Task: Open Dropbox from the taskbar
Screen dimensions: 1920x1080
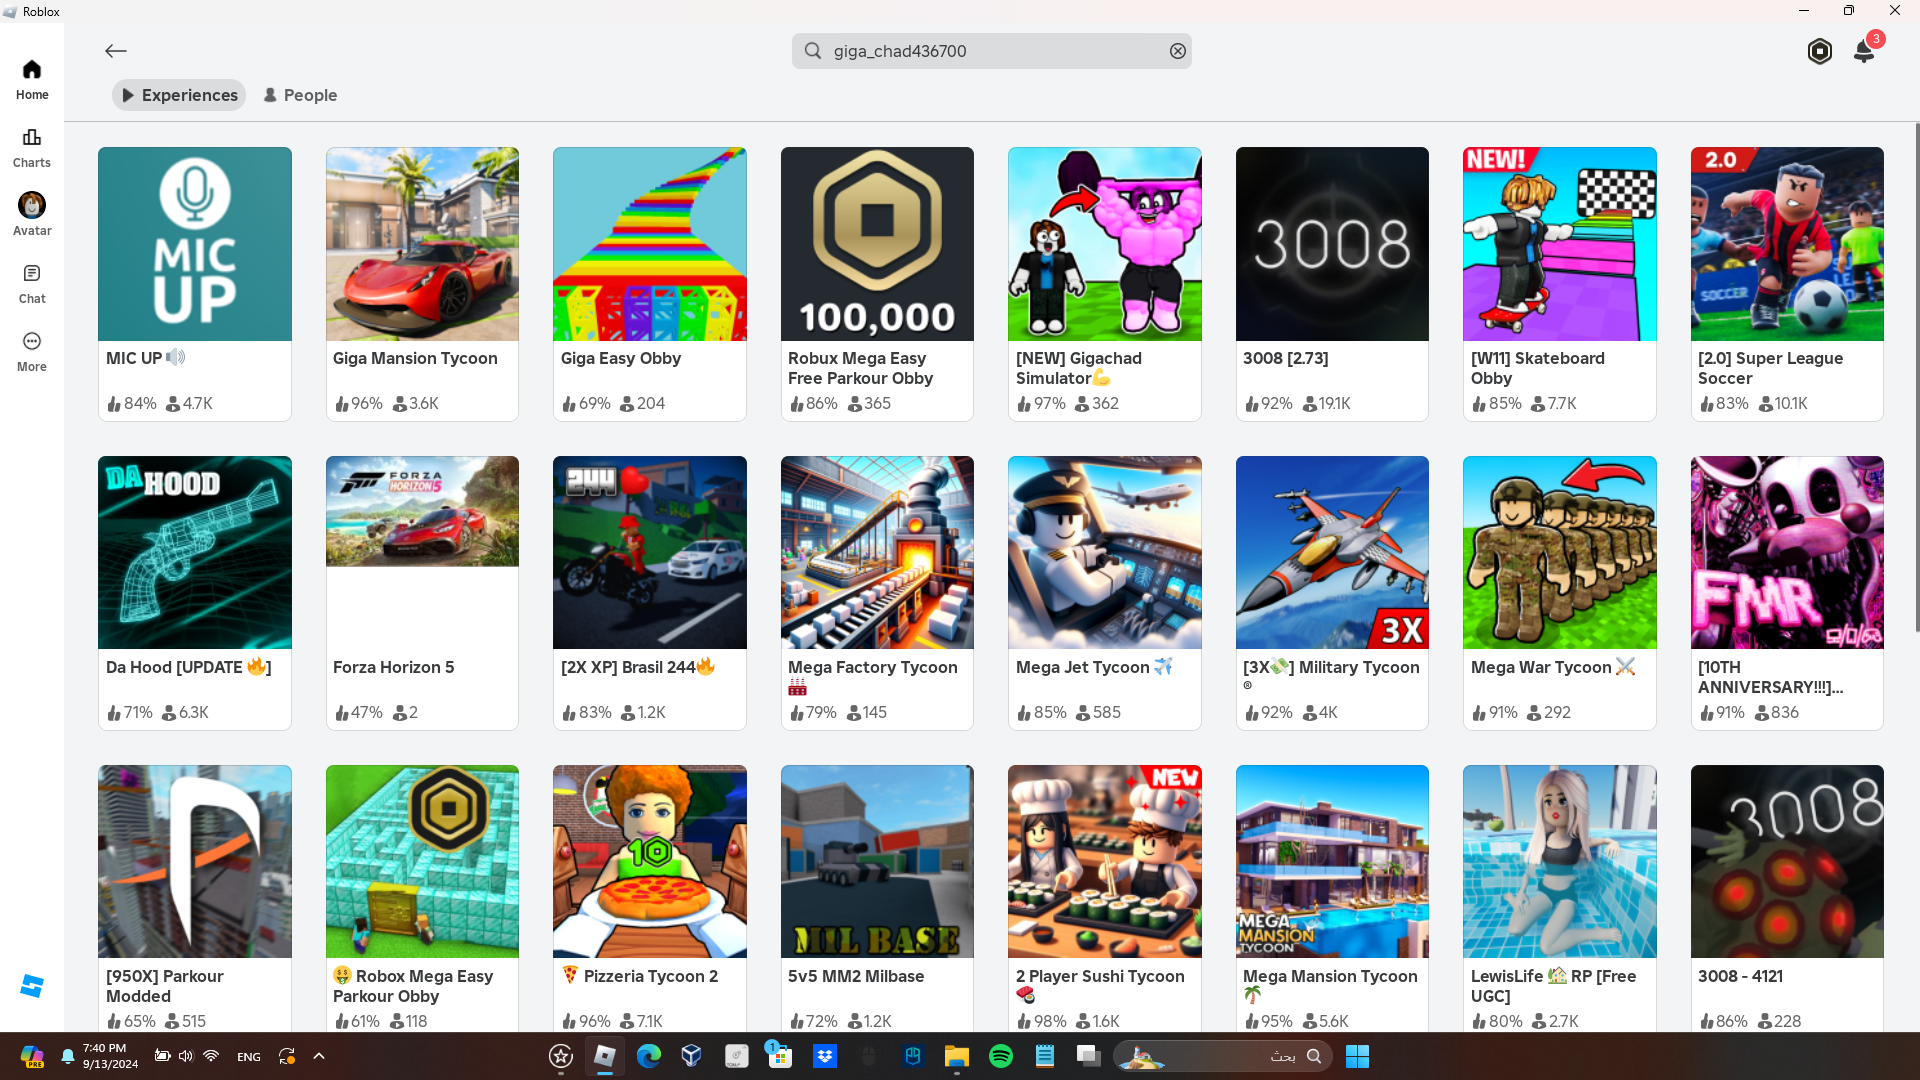Action: coord(825,1056)
